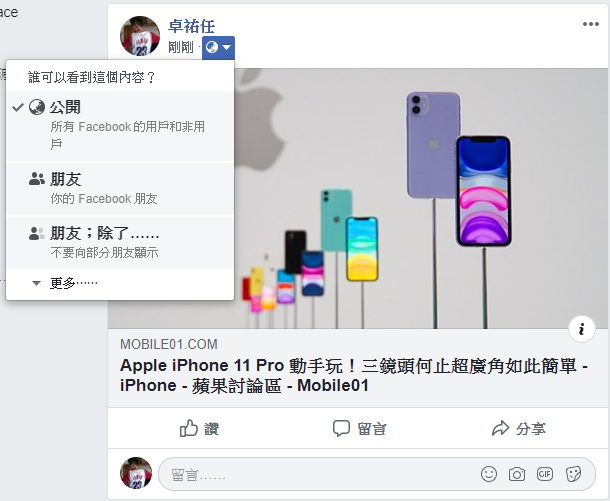This screenshot has width=610, height=501.
Task: Select the 公開 public audience option
Action: pos(120,126)
